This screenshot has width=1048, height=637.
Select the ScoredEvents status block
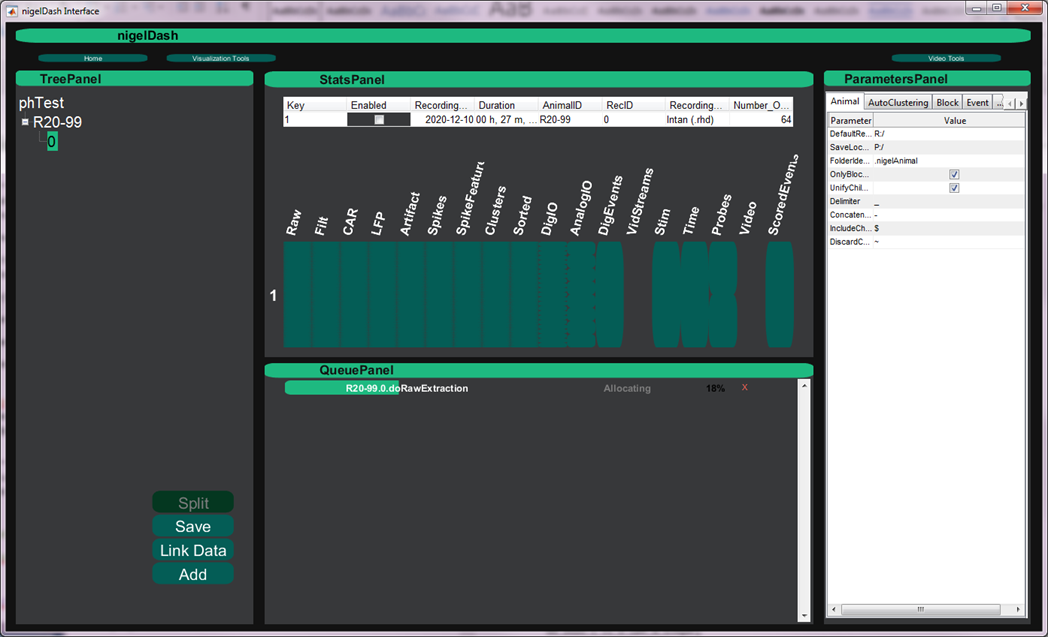pos(779,295)
